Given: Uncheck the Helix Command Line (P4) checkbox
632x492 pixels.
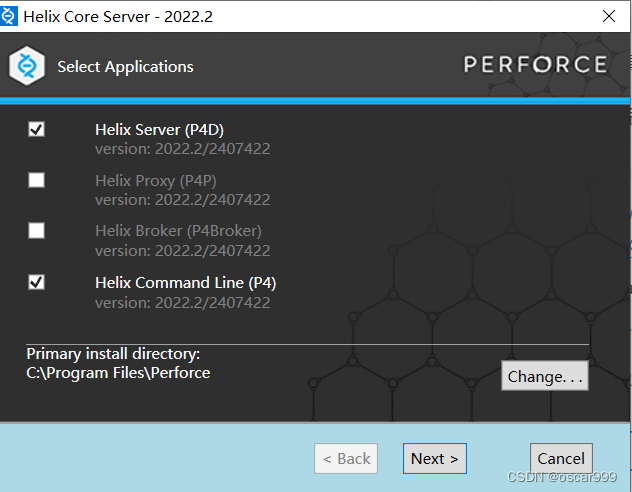Looking at the screenshot, I should tap(36, 282).
